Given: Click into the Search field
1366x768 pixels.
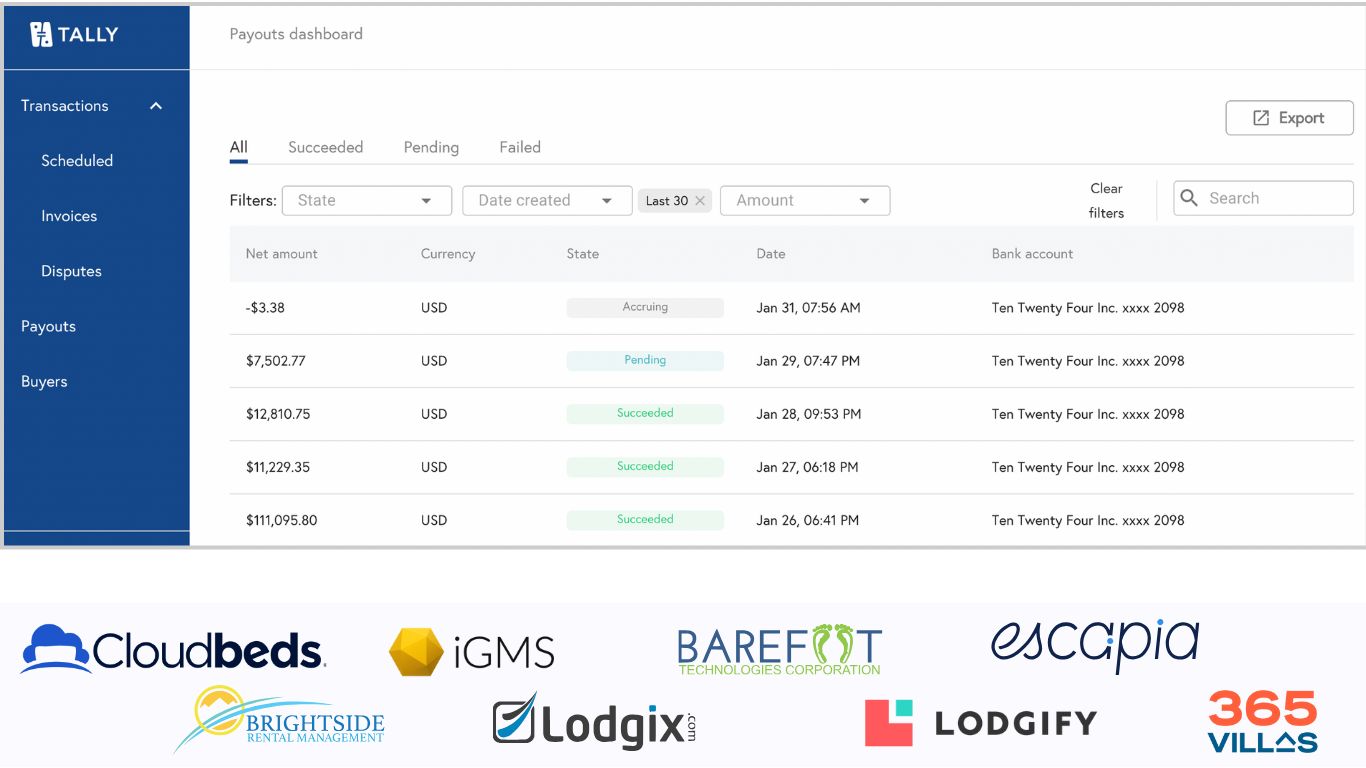Looking at the screenshot, I should point(1275,198).
